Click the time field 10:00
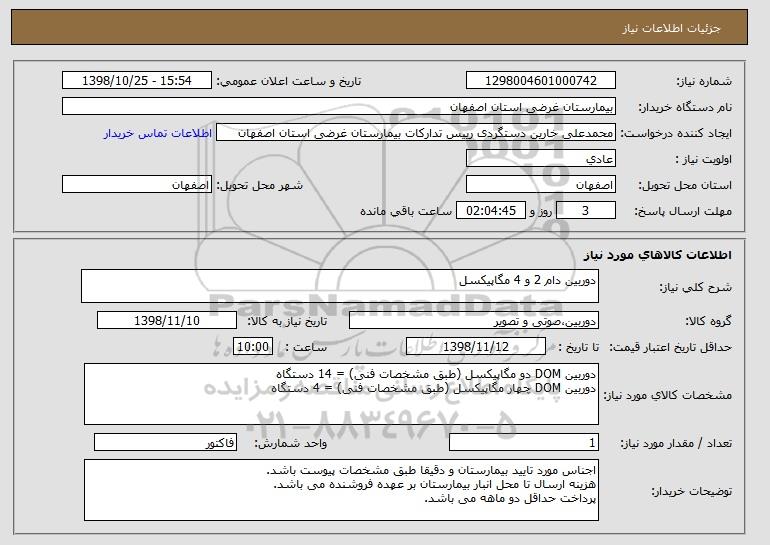 (x=252, y=347)
